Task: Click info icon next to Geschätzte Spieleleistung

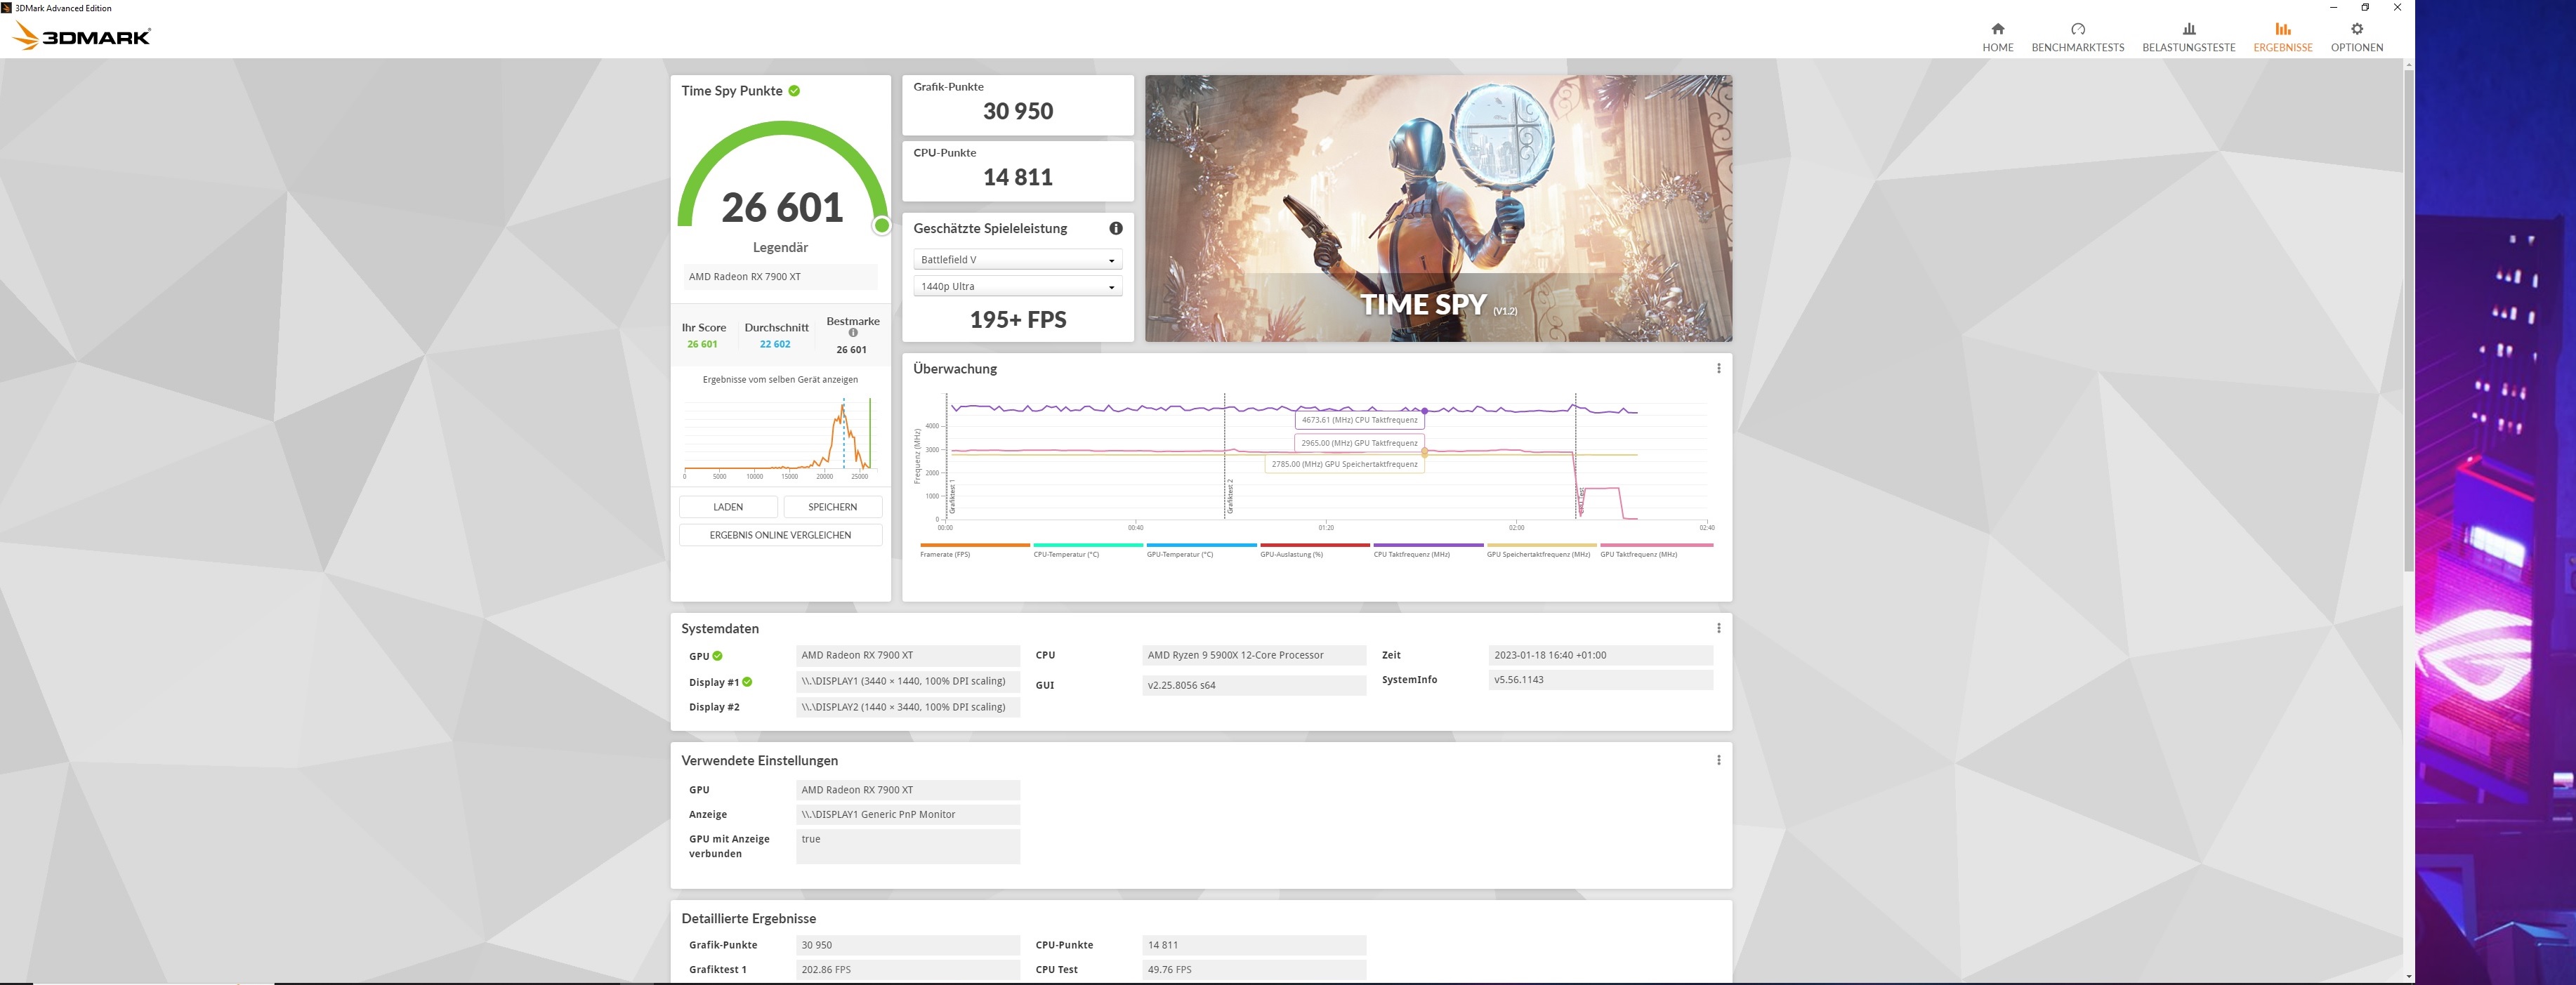Action: click(x=1116, y=228)
